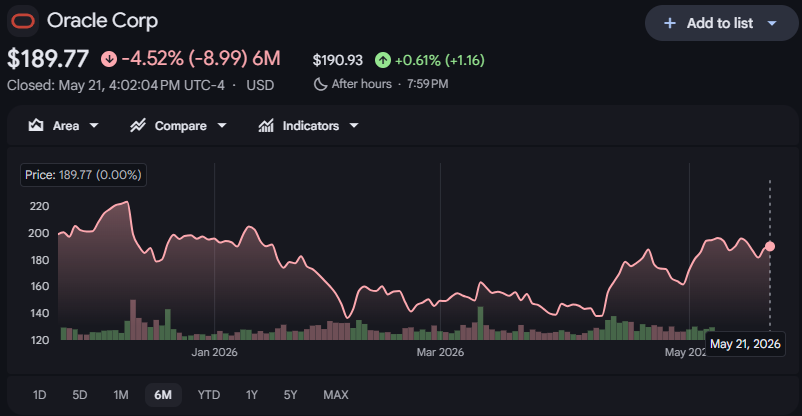Click the Closed: May 21 timestamp text
802x416 pixels.
click(x=116, y=85)
